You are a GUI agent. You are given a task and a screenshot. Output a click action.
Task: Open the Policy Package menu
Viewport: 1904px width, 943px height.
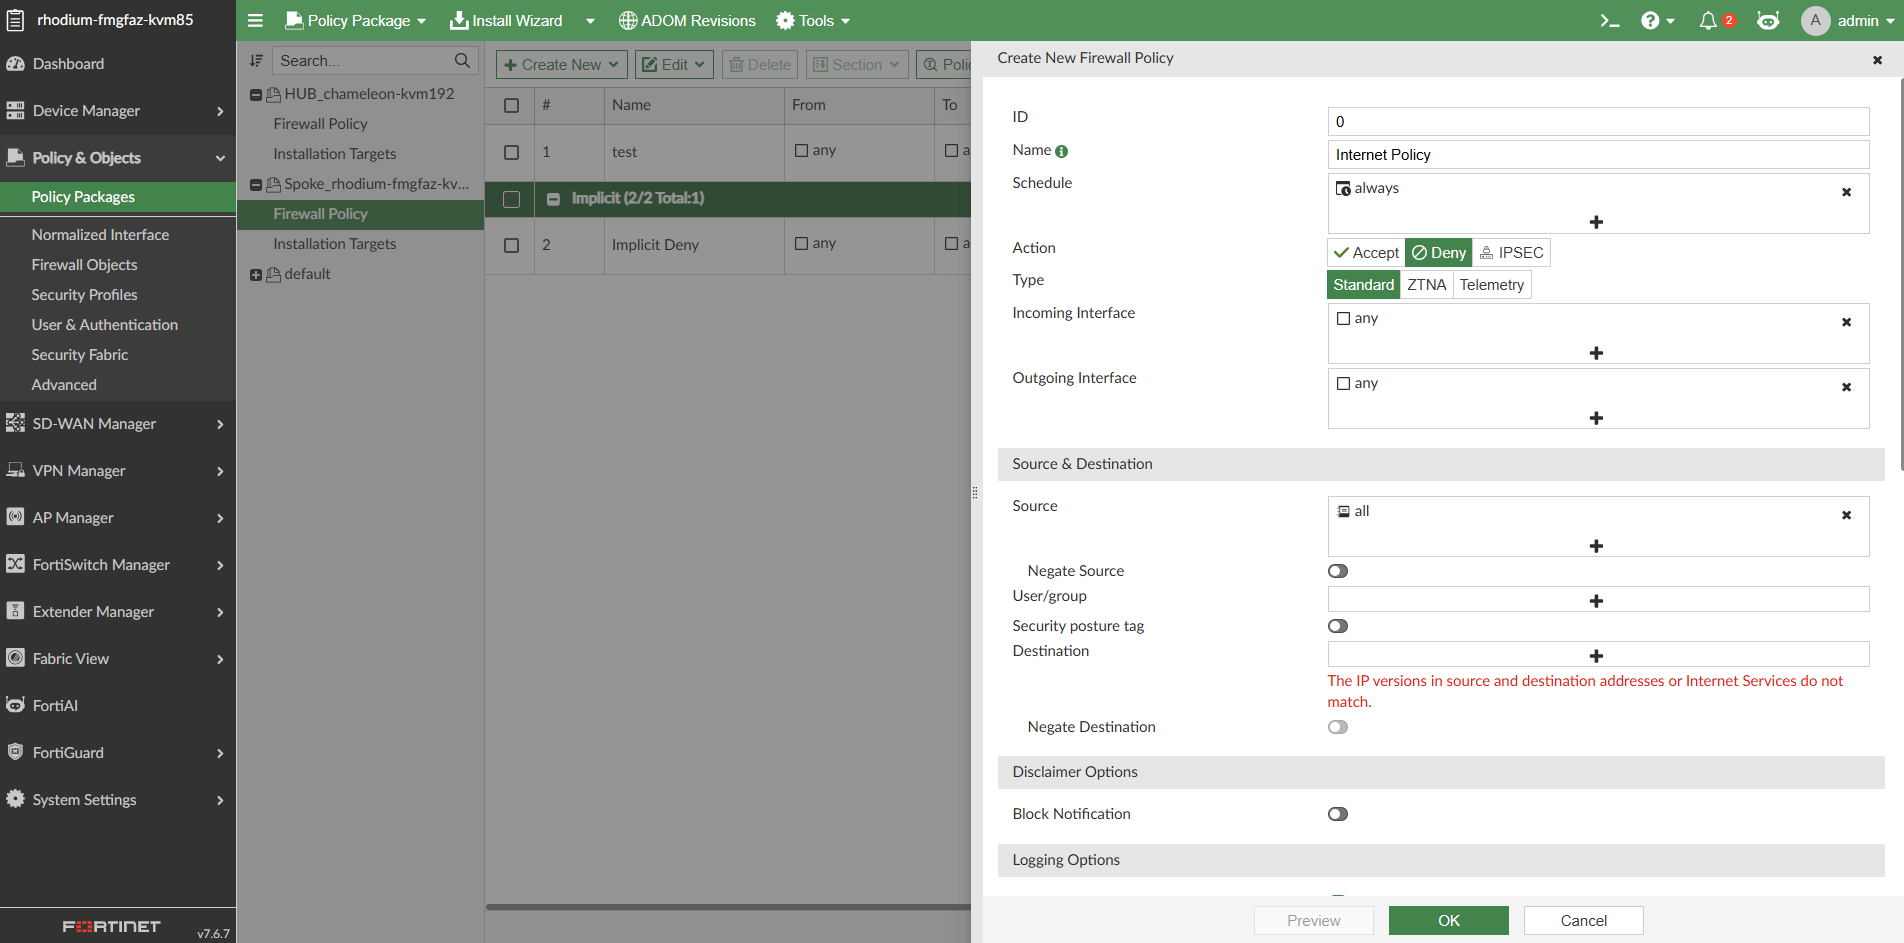356,20
